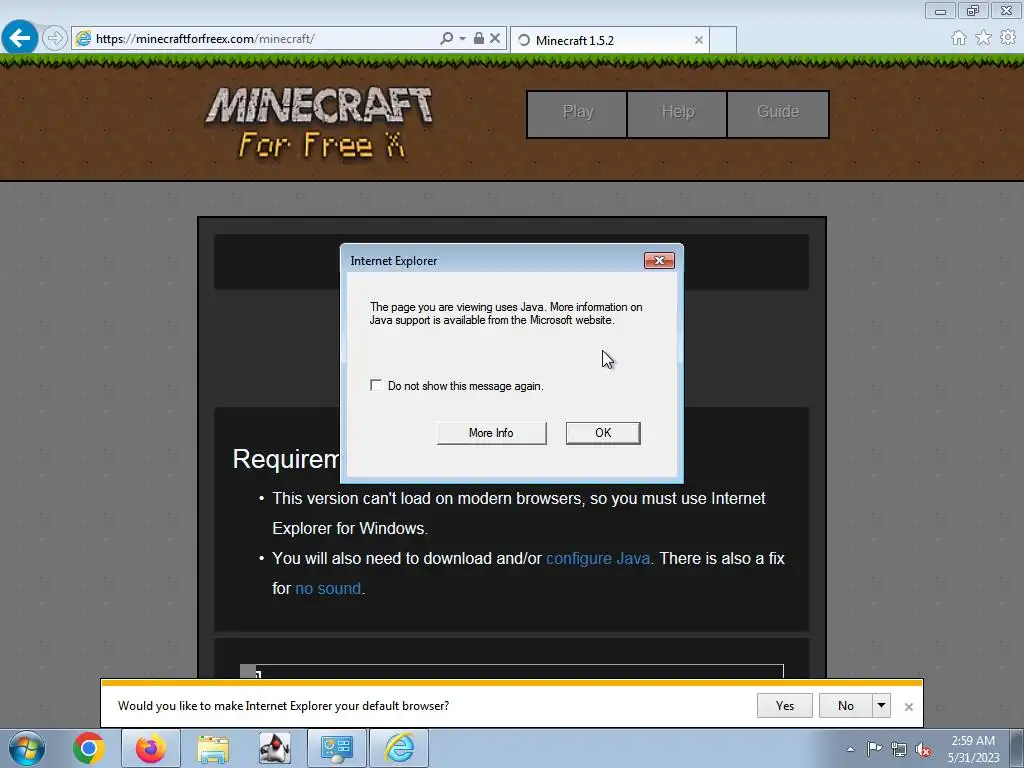Open the clock showing 2:59 AM
Image resolution: width=1024 pixels, height=768 pixels.
click(x=973, y=748)
